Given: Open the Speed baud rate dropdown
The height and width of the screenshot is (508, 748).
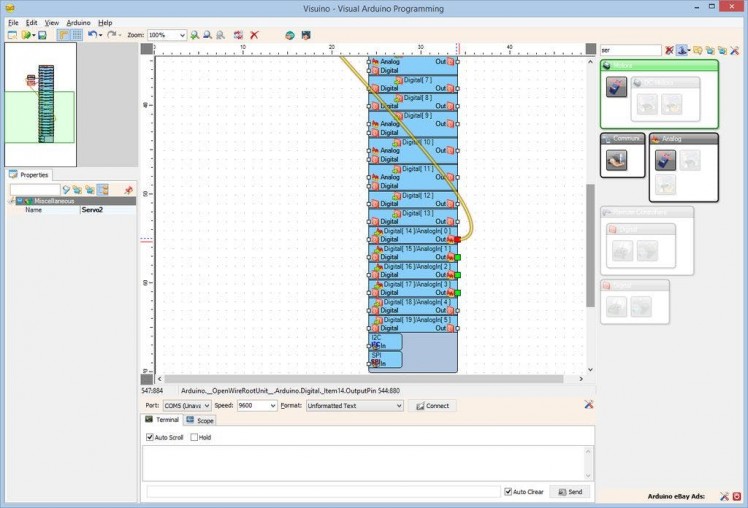Looking at the screenshot, I should click(x=272, y=406).
